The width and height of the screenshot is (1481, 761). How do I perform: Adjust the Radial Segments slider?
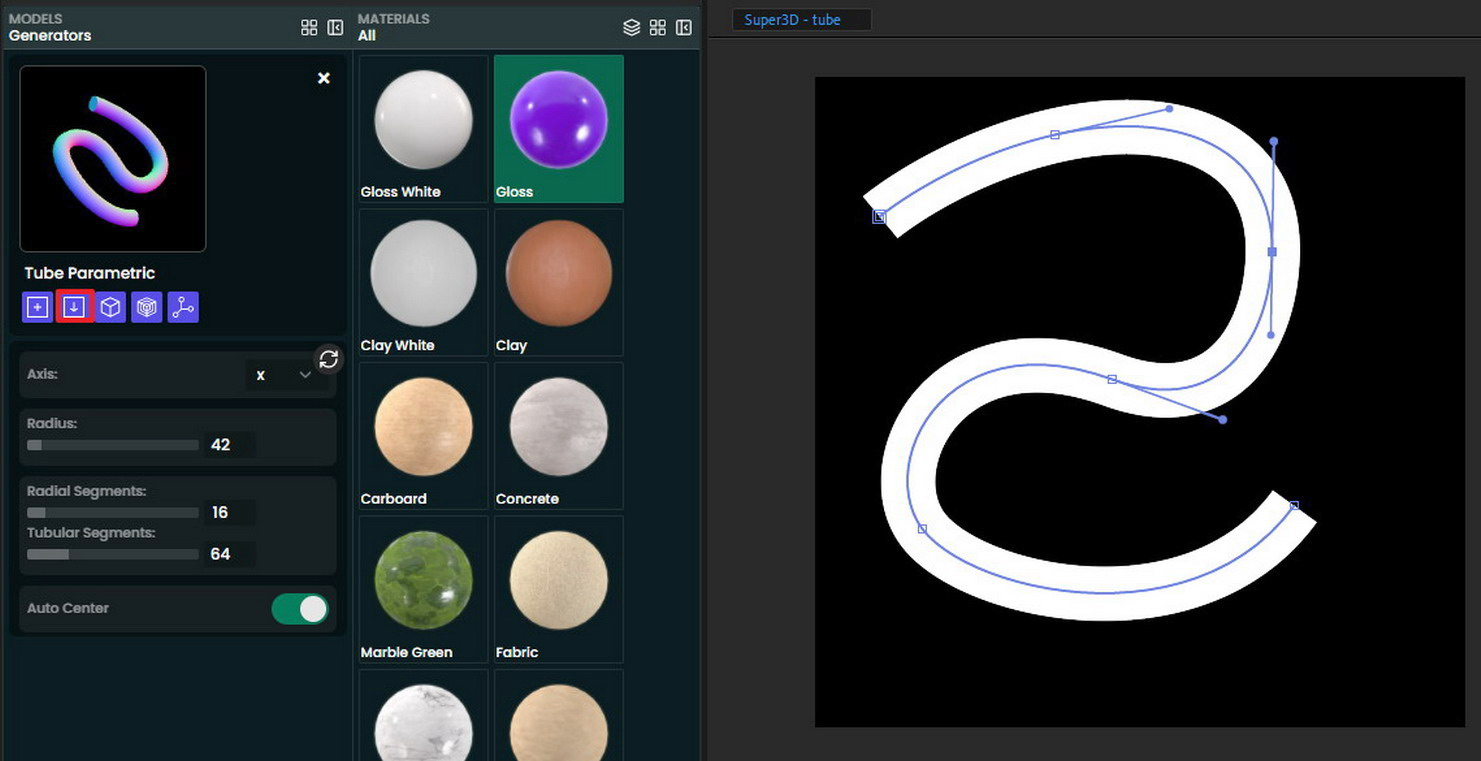coord(113,513)
